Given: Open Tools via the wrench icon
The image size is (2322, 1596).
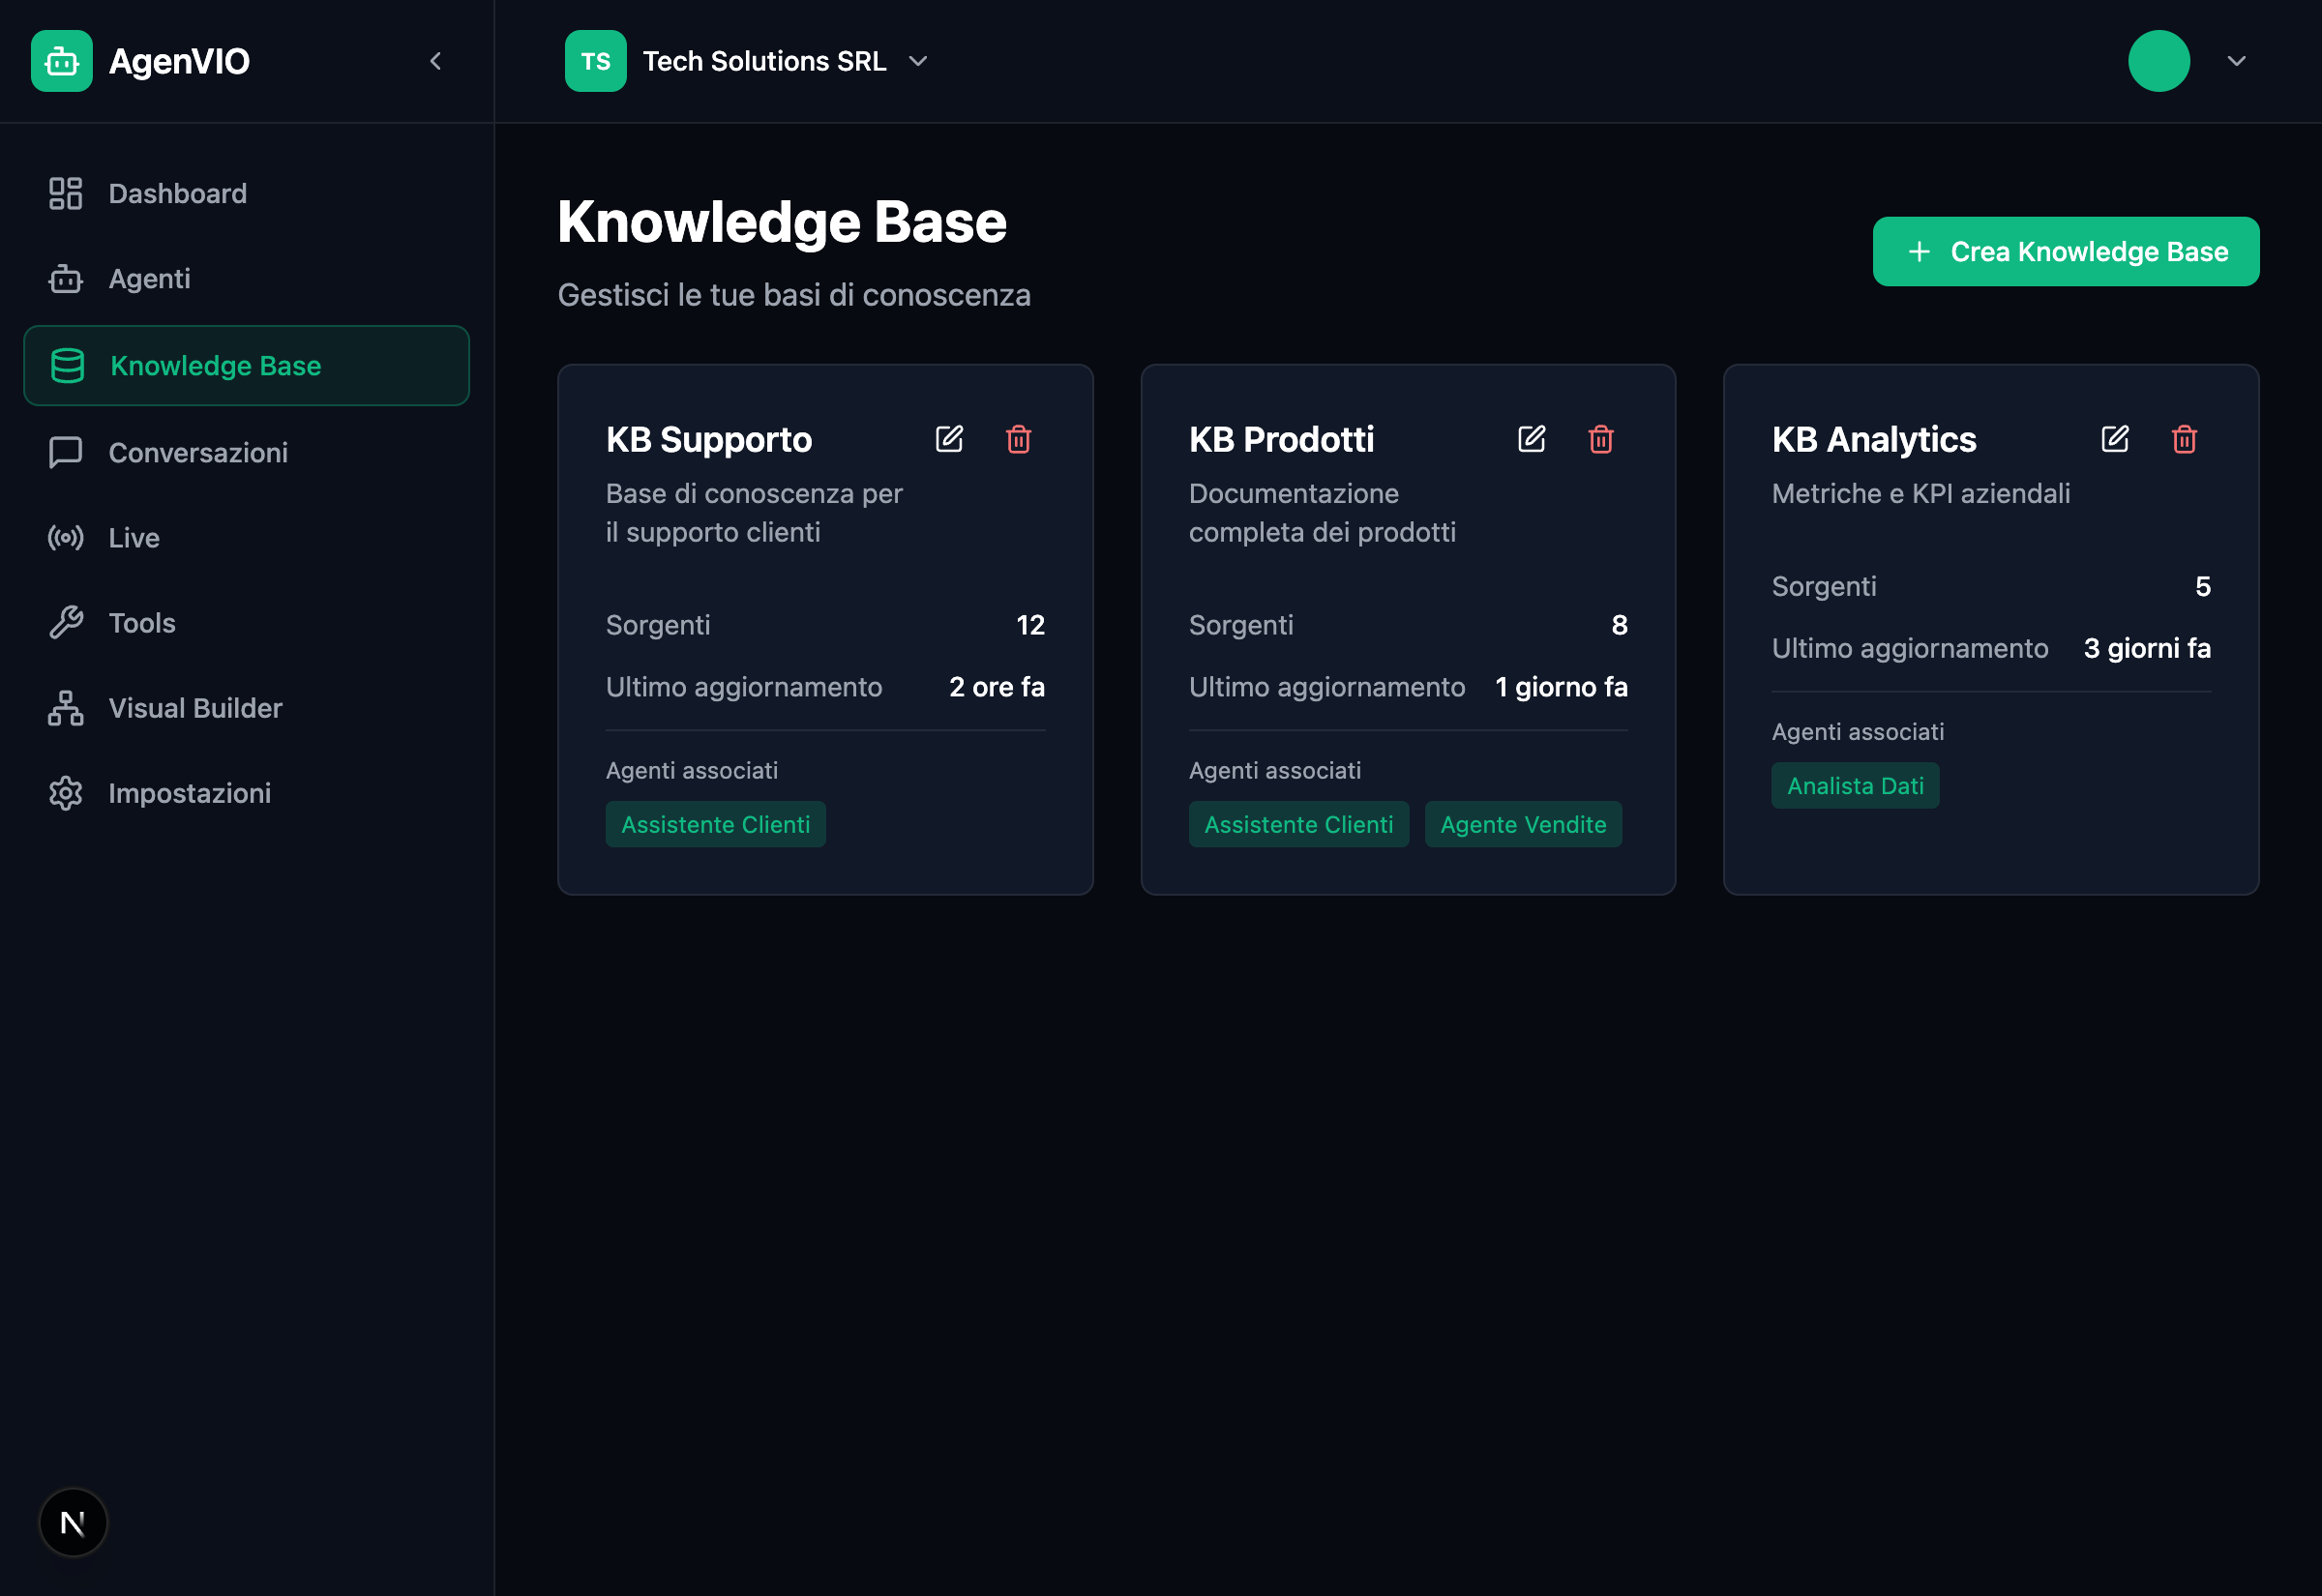Looking at the screenshot, I should point(66,622).
